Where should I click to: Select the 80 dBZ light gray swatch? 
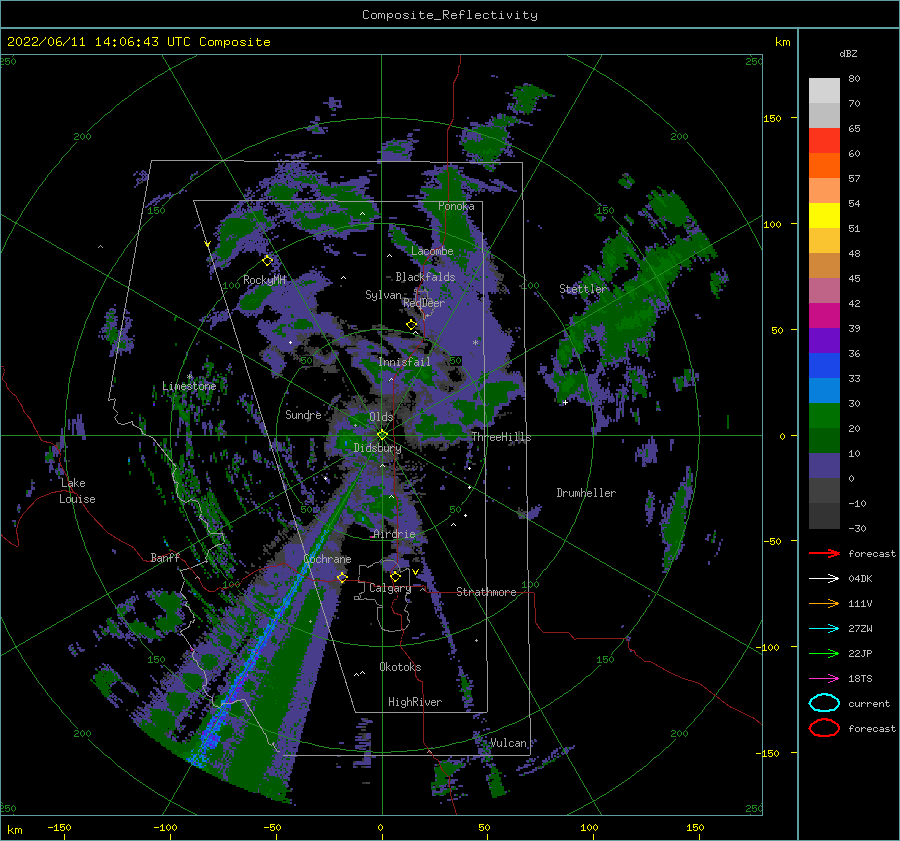tap(824, 90)
